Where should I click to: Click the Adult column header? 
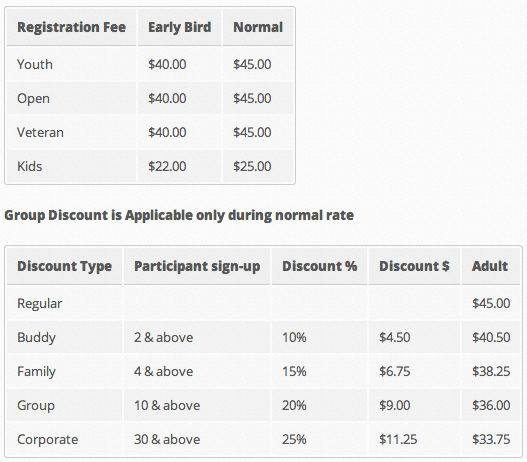[490, 266]
